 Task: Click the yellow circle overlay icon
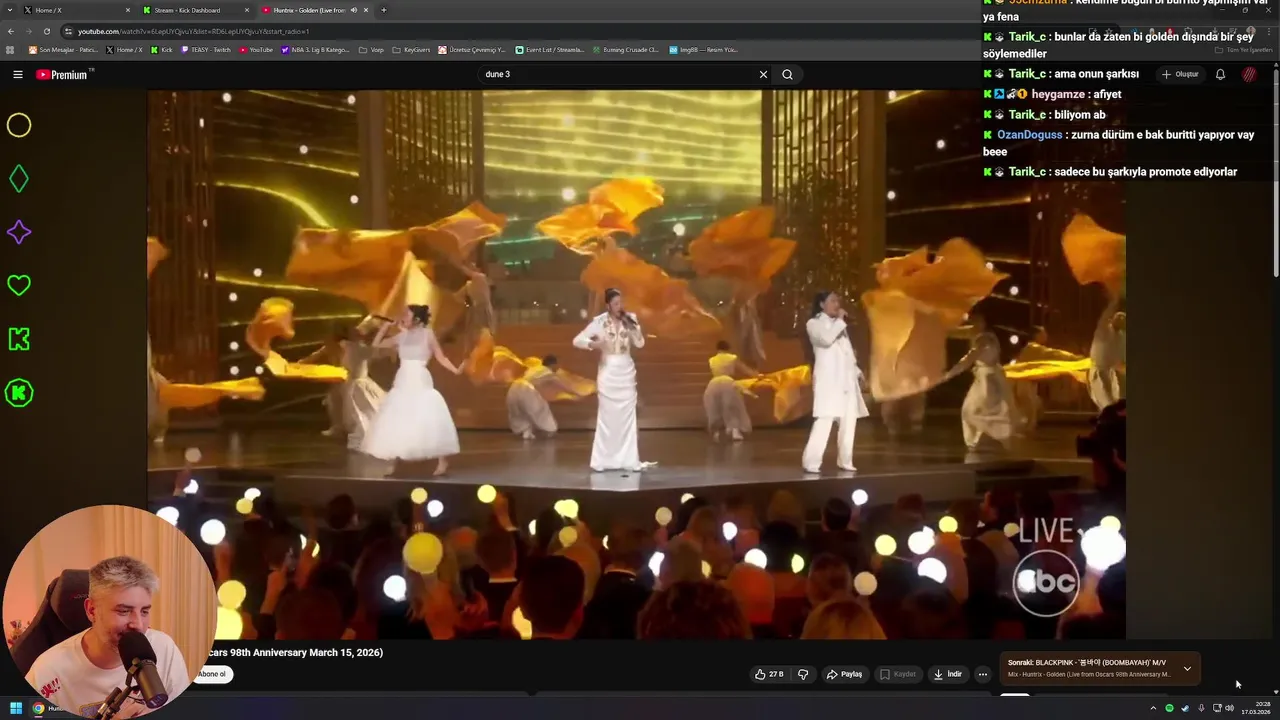tap(19, 125)
